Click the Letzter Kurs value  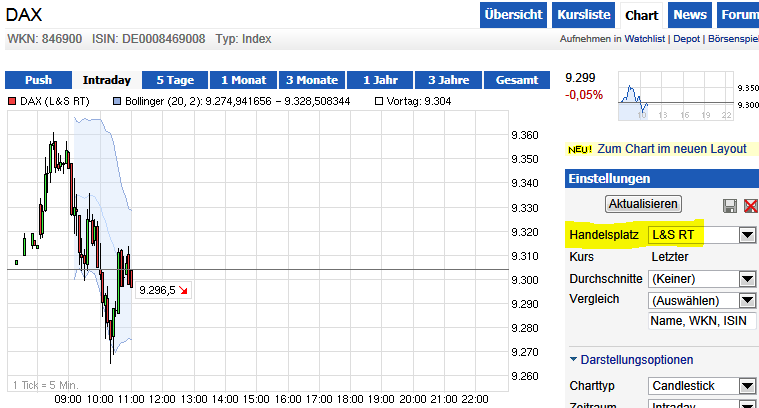670,257
